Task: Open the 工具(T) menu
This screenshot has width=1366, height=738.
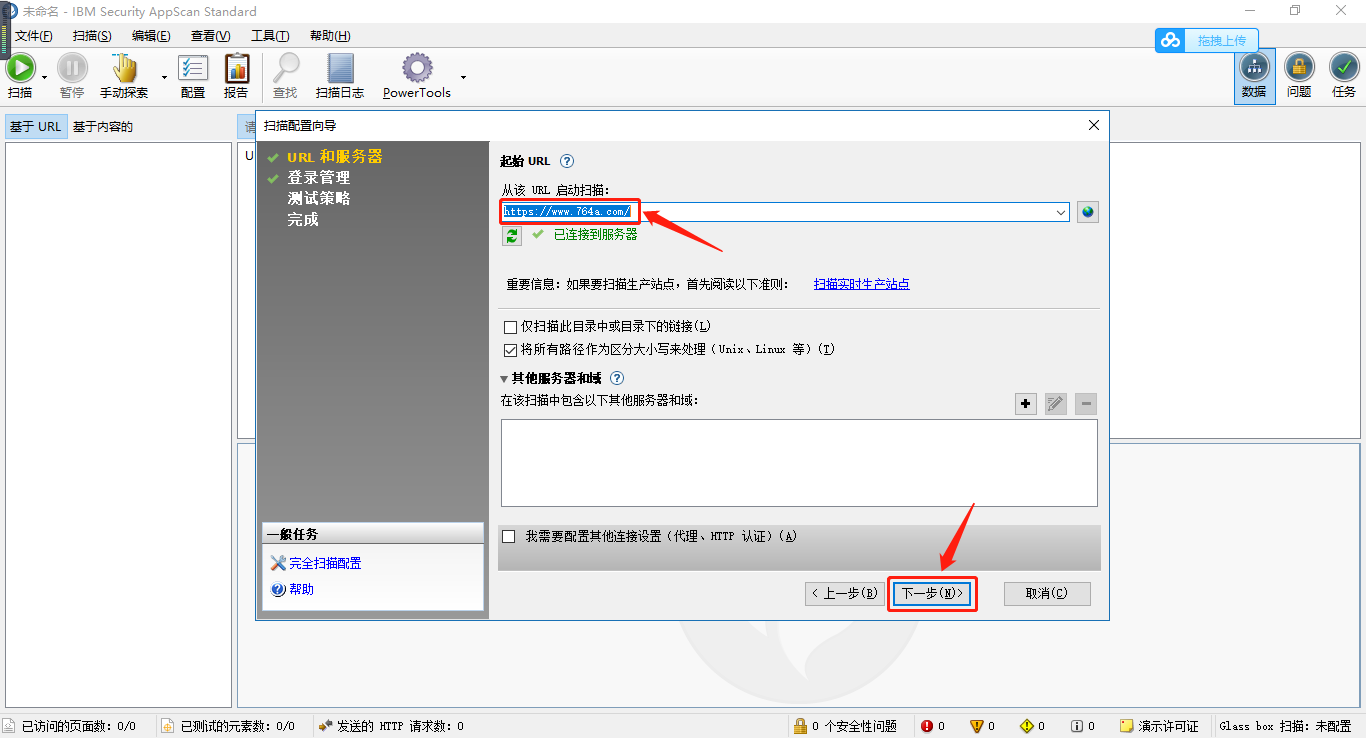Action: point(270,36)
